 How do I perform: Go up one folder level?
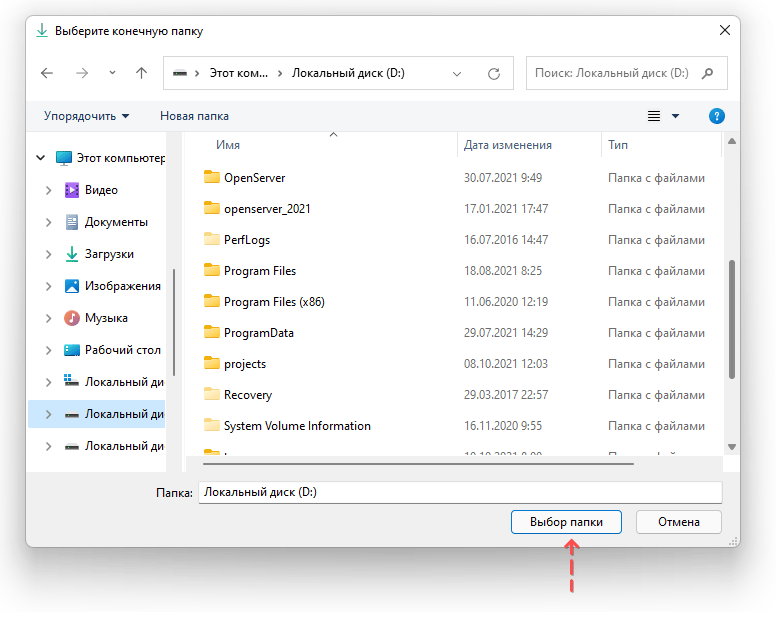point(142,73)
